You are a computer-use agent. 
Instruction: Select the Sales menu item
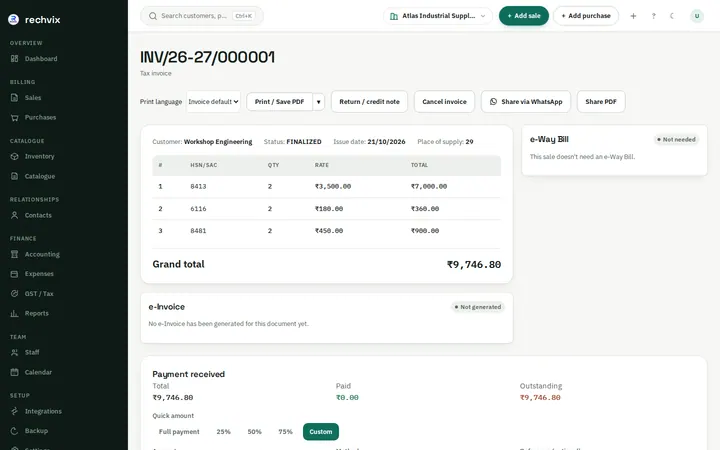pyautogui.click(x=33, y=98)
